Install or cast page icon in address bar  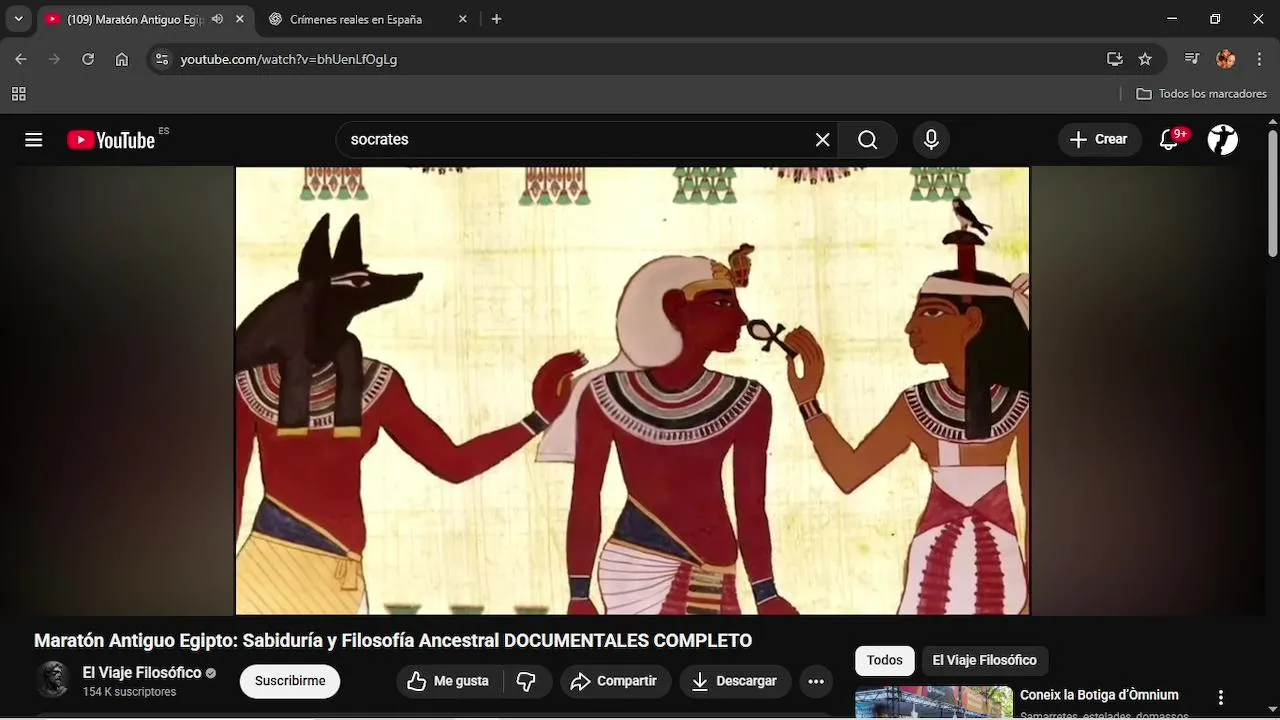(x=1115, y=59)
